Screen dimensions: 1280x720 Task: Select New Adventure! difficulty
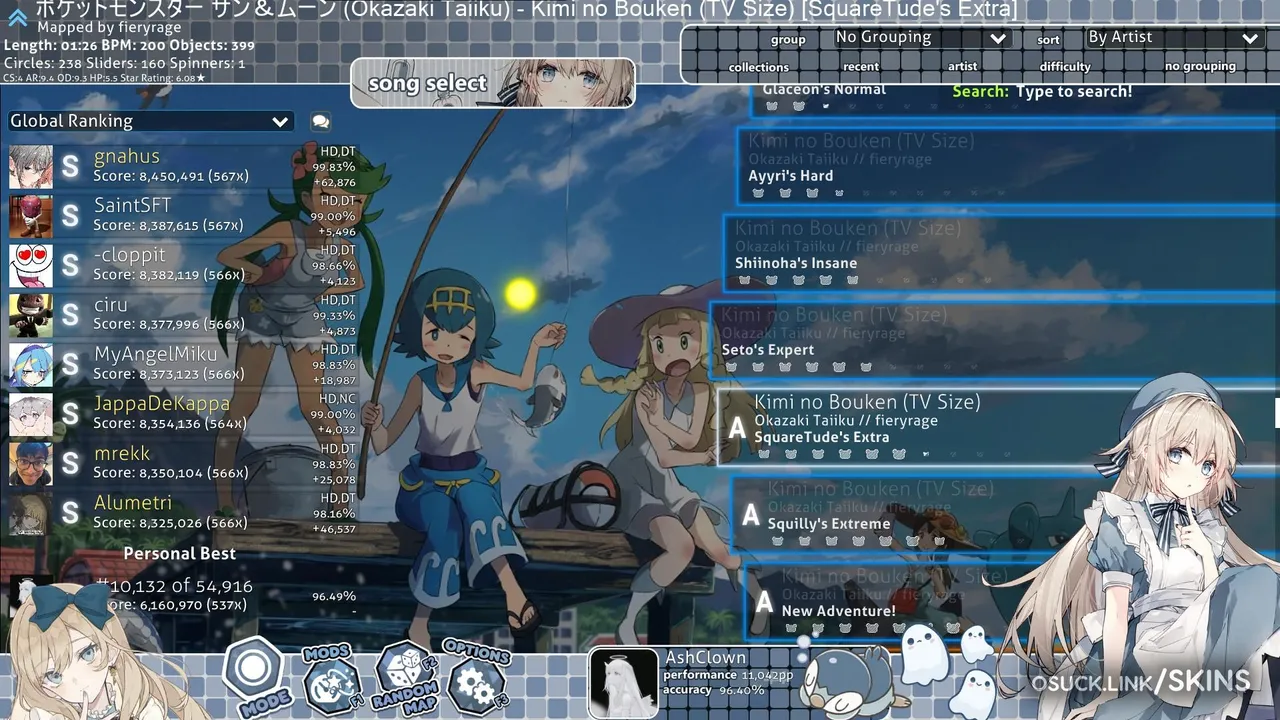point(1012,601)
